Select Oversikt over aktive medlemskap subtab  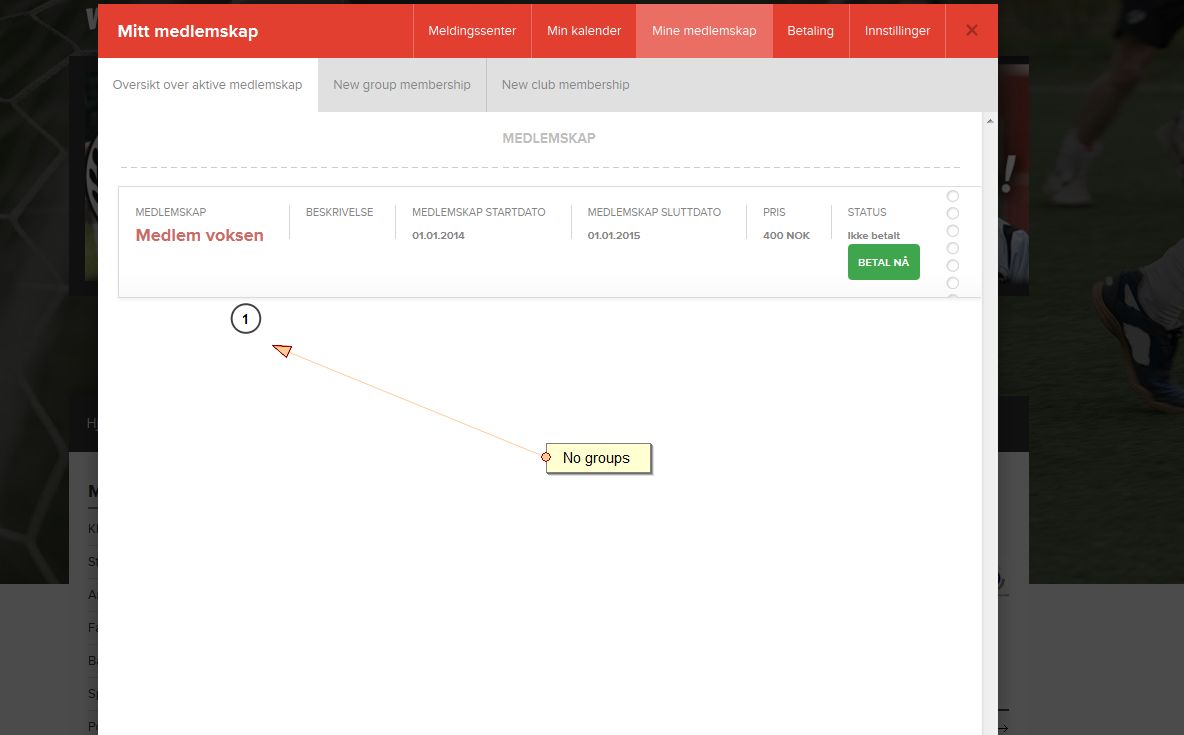(208, 85)
